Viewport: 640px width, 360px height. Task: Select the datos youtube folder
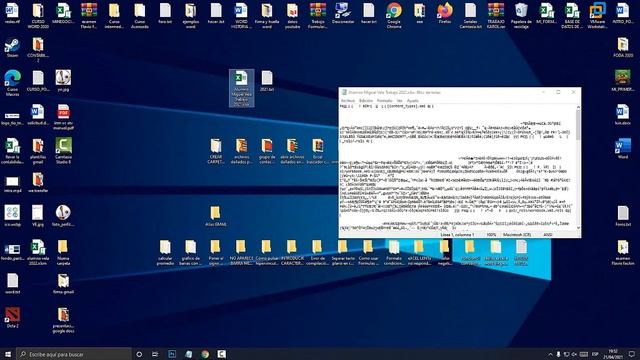coord(292,16)
